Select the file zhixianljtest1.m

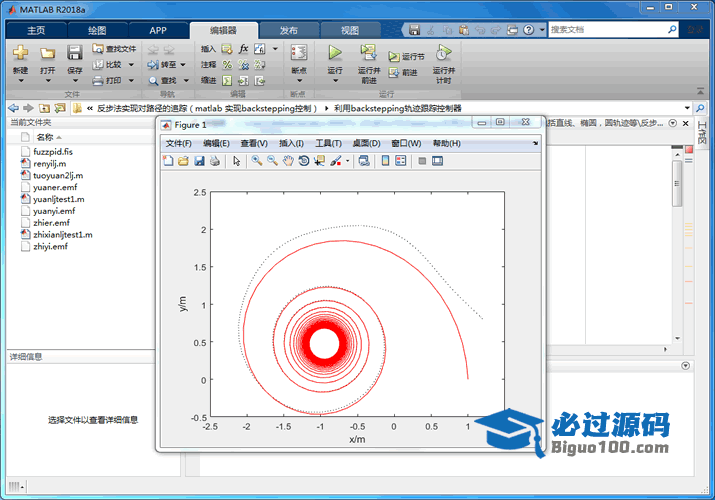click(63, 235)
